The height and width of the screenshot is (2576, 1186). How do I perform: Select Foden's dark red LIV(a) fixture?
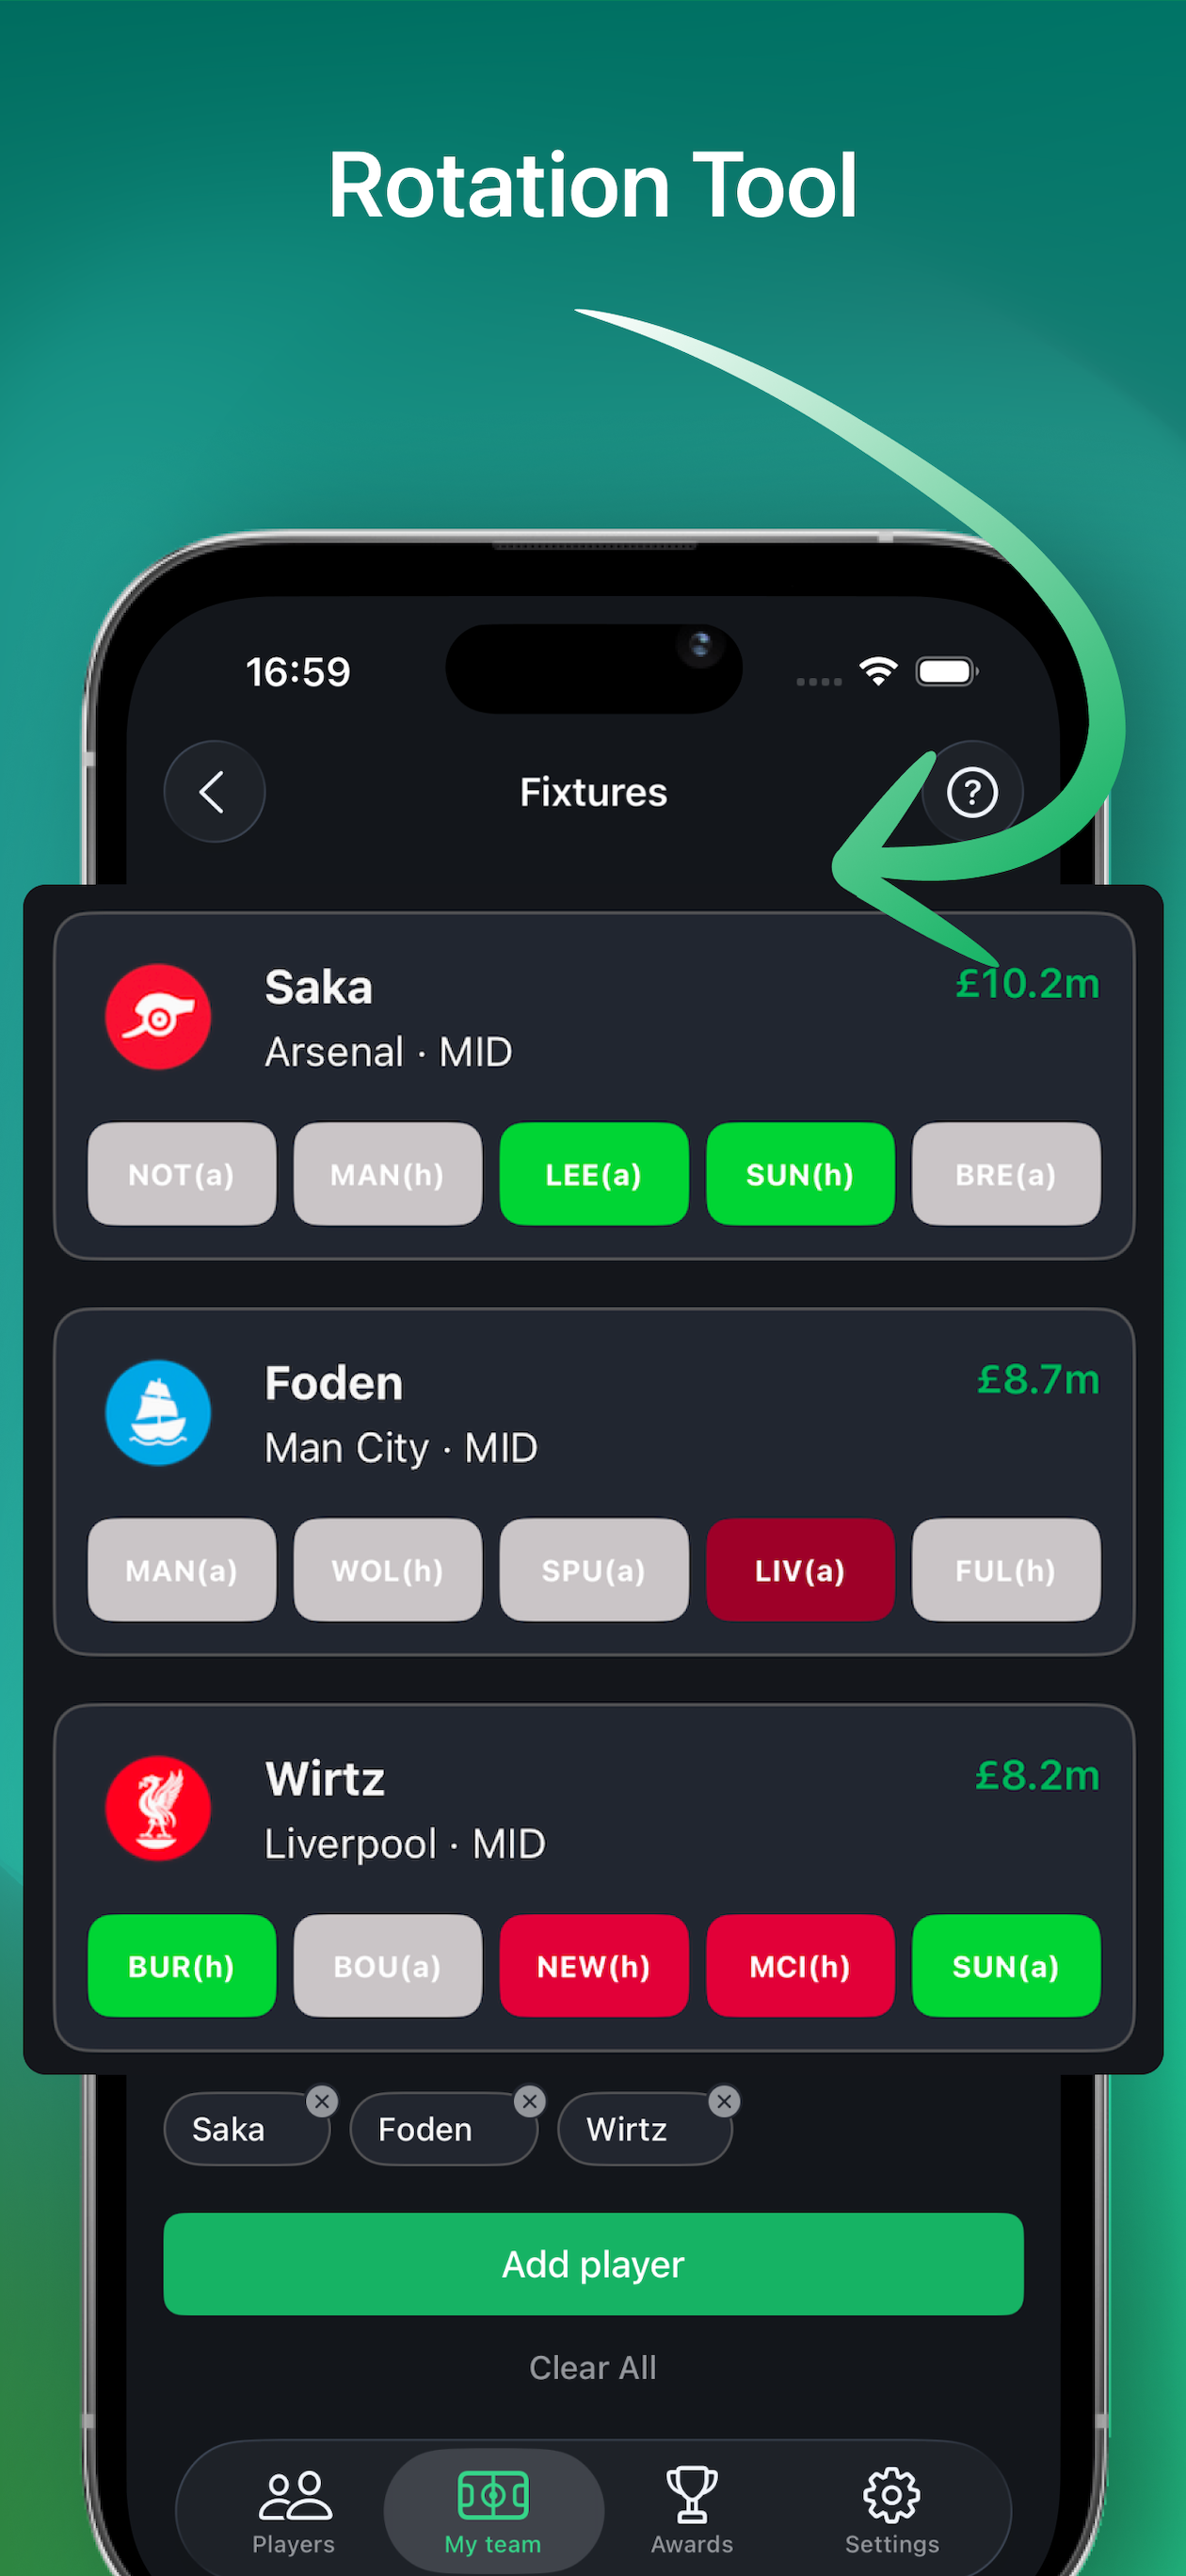pos(800,1570)
